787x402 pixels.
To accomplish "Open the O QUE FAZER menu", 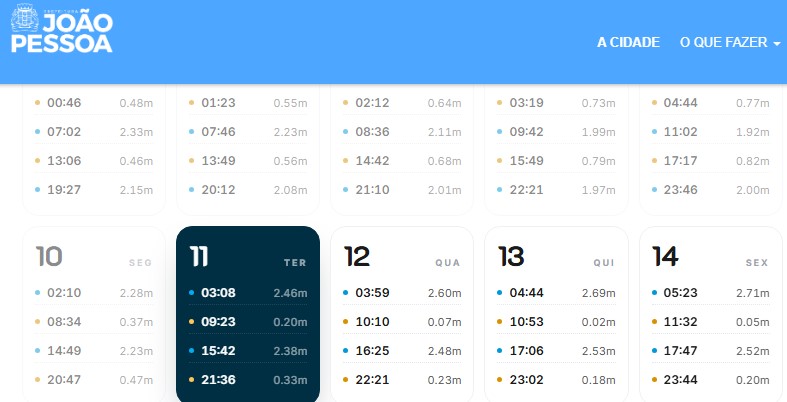I will coord(729,42).
